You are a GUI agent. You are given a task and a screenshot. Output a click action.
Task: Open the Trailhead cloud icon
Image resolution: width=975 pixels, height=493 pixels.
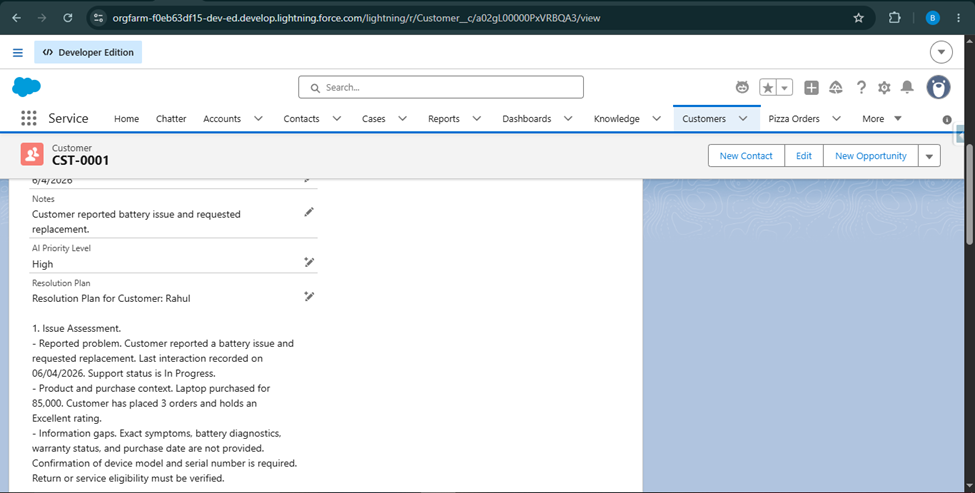(x=836, y=88)
